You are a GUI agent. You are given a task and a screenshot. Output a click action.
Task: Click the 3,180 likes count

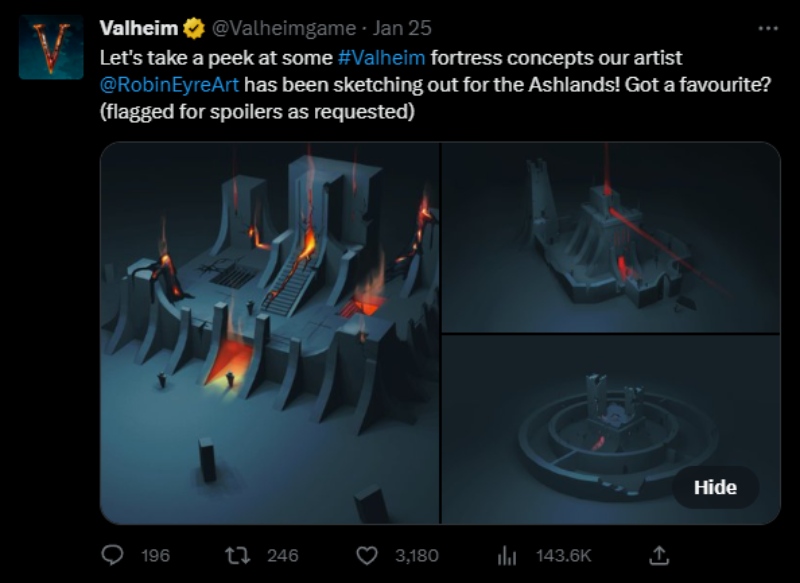[x=417, y=555]
